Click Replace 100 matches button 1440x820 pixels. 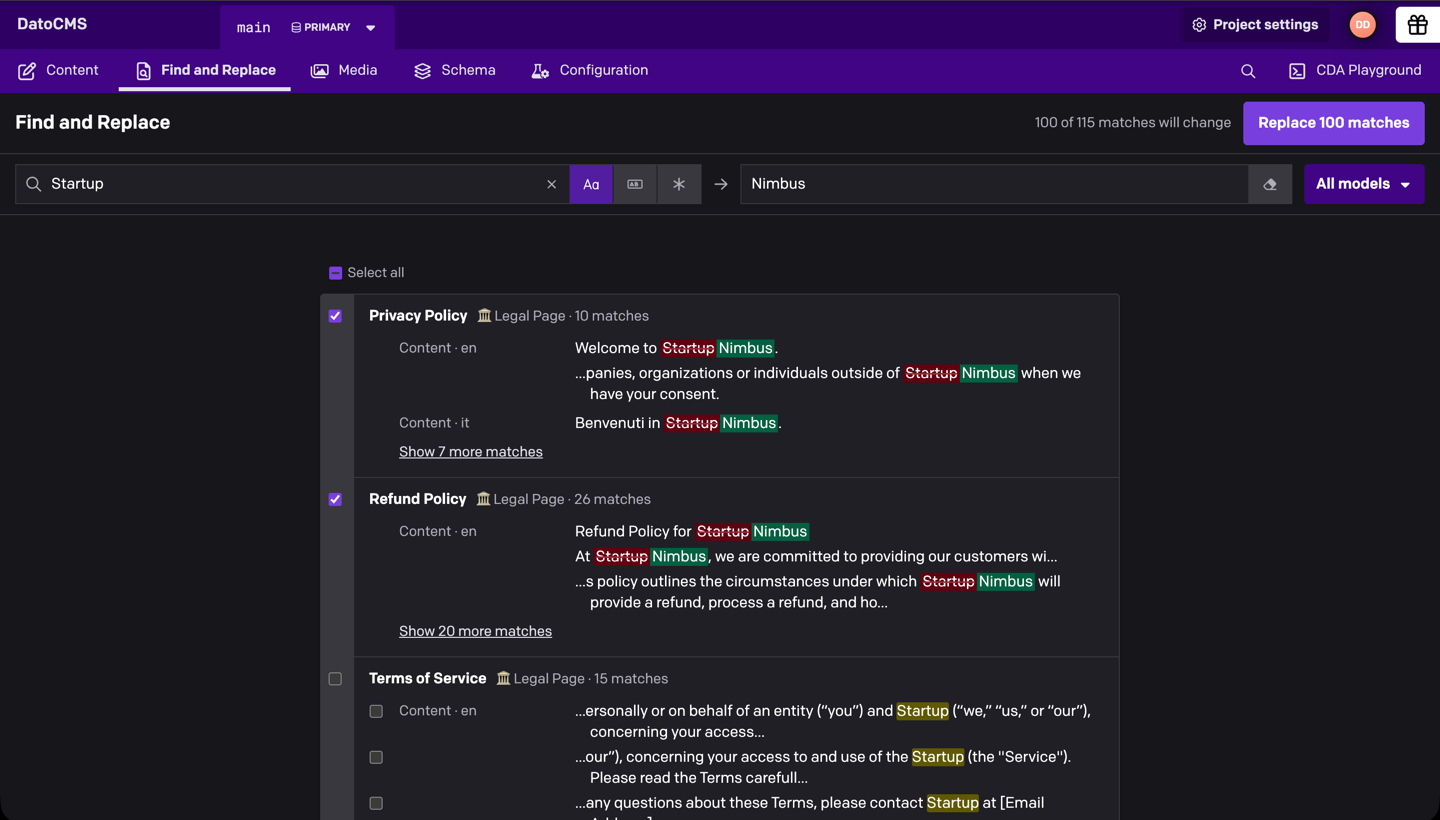pyautogui.click(x=1334, y=123)
